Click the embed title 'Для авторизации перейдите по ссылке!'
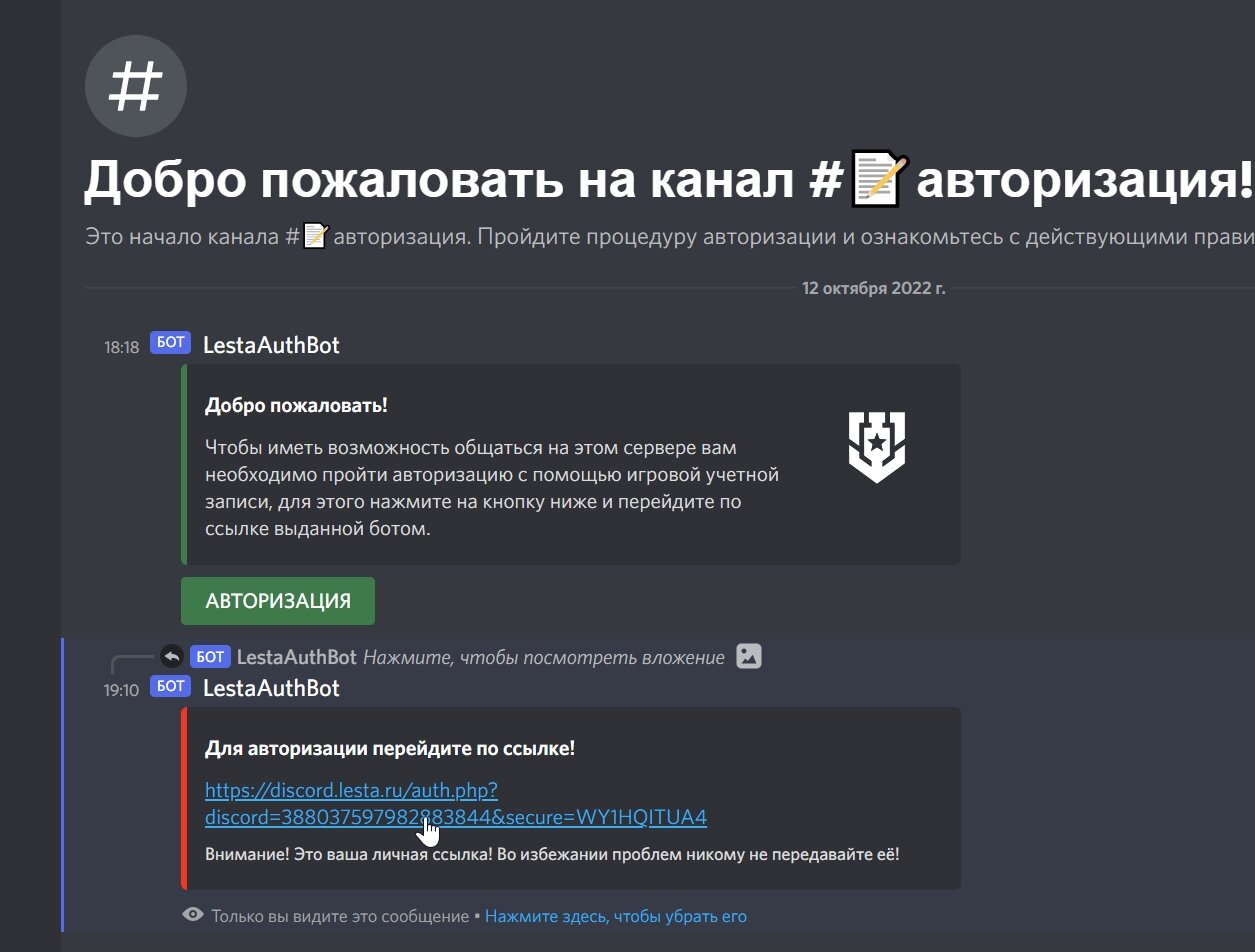This screenshot has height=952, width=1255. coord(390,748)
